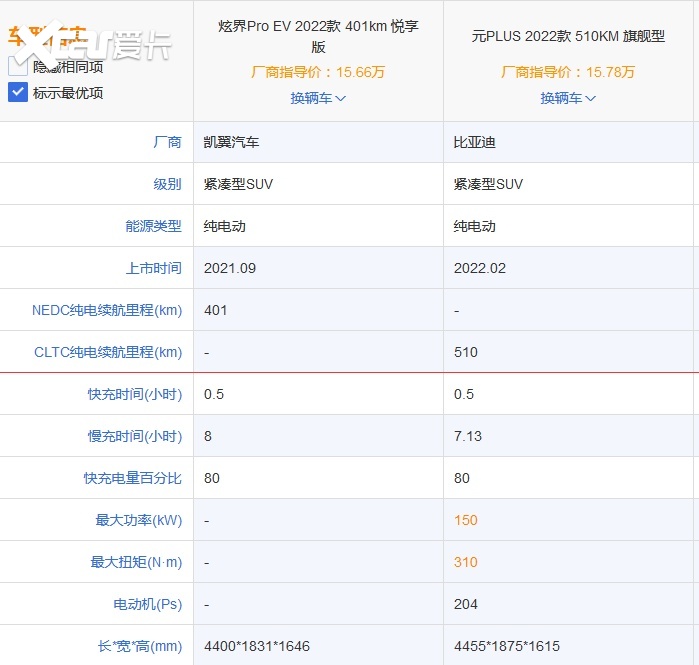Uncheck the 标示最优项 checkbox
This screenshot has width=699, height=665.
click(18, 92)
